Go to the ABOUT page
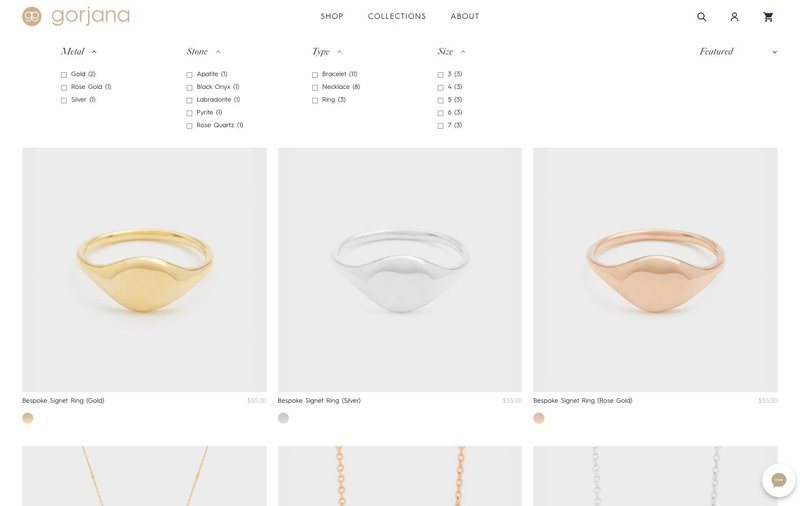The width and height of the screenshot is (800, 506). [465, 16]
